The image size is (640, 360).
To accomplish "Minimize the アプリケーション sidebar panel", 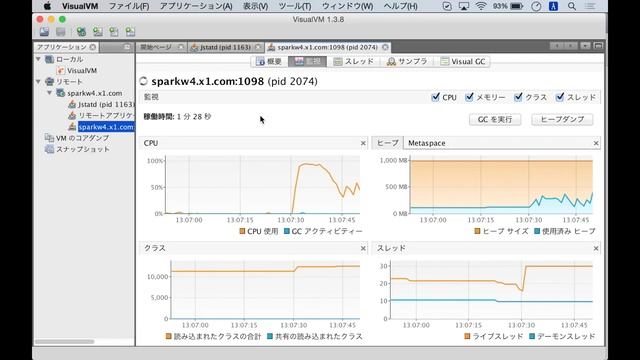I will (x=127, y=47).
